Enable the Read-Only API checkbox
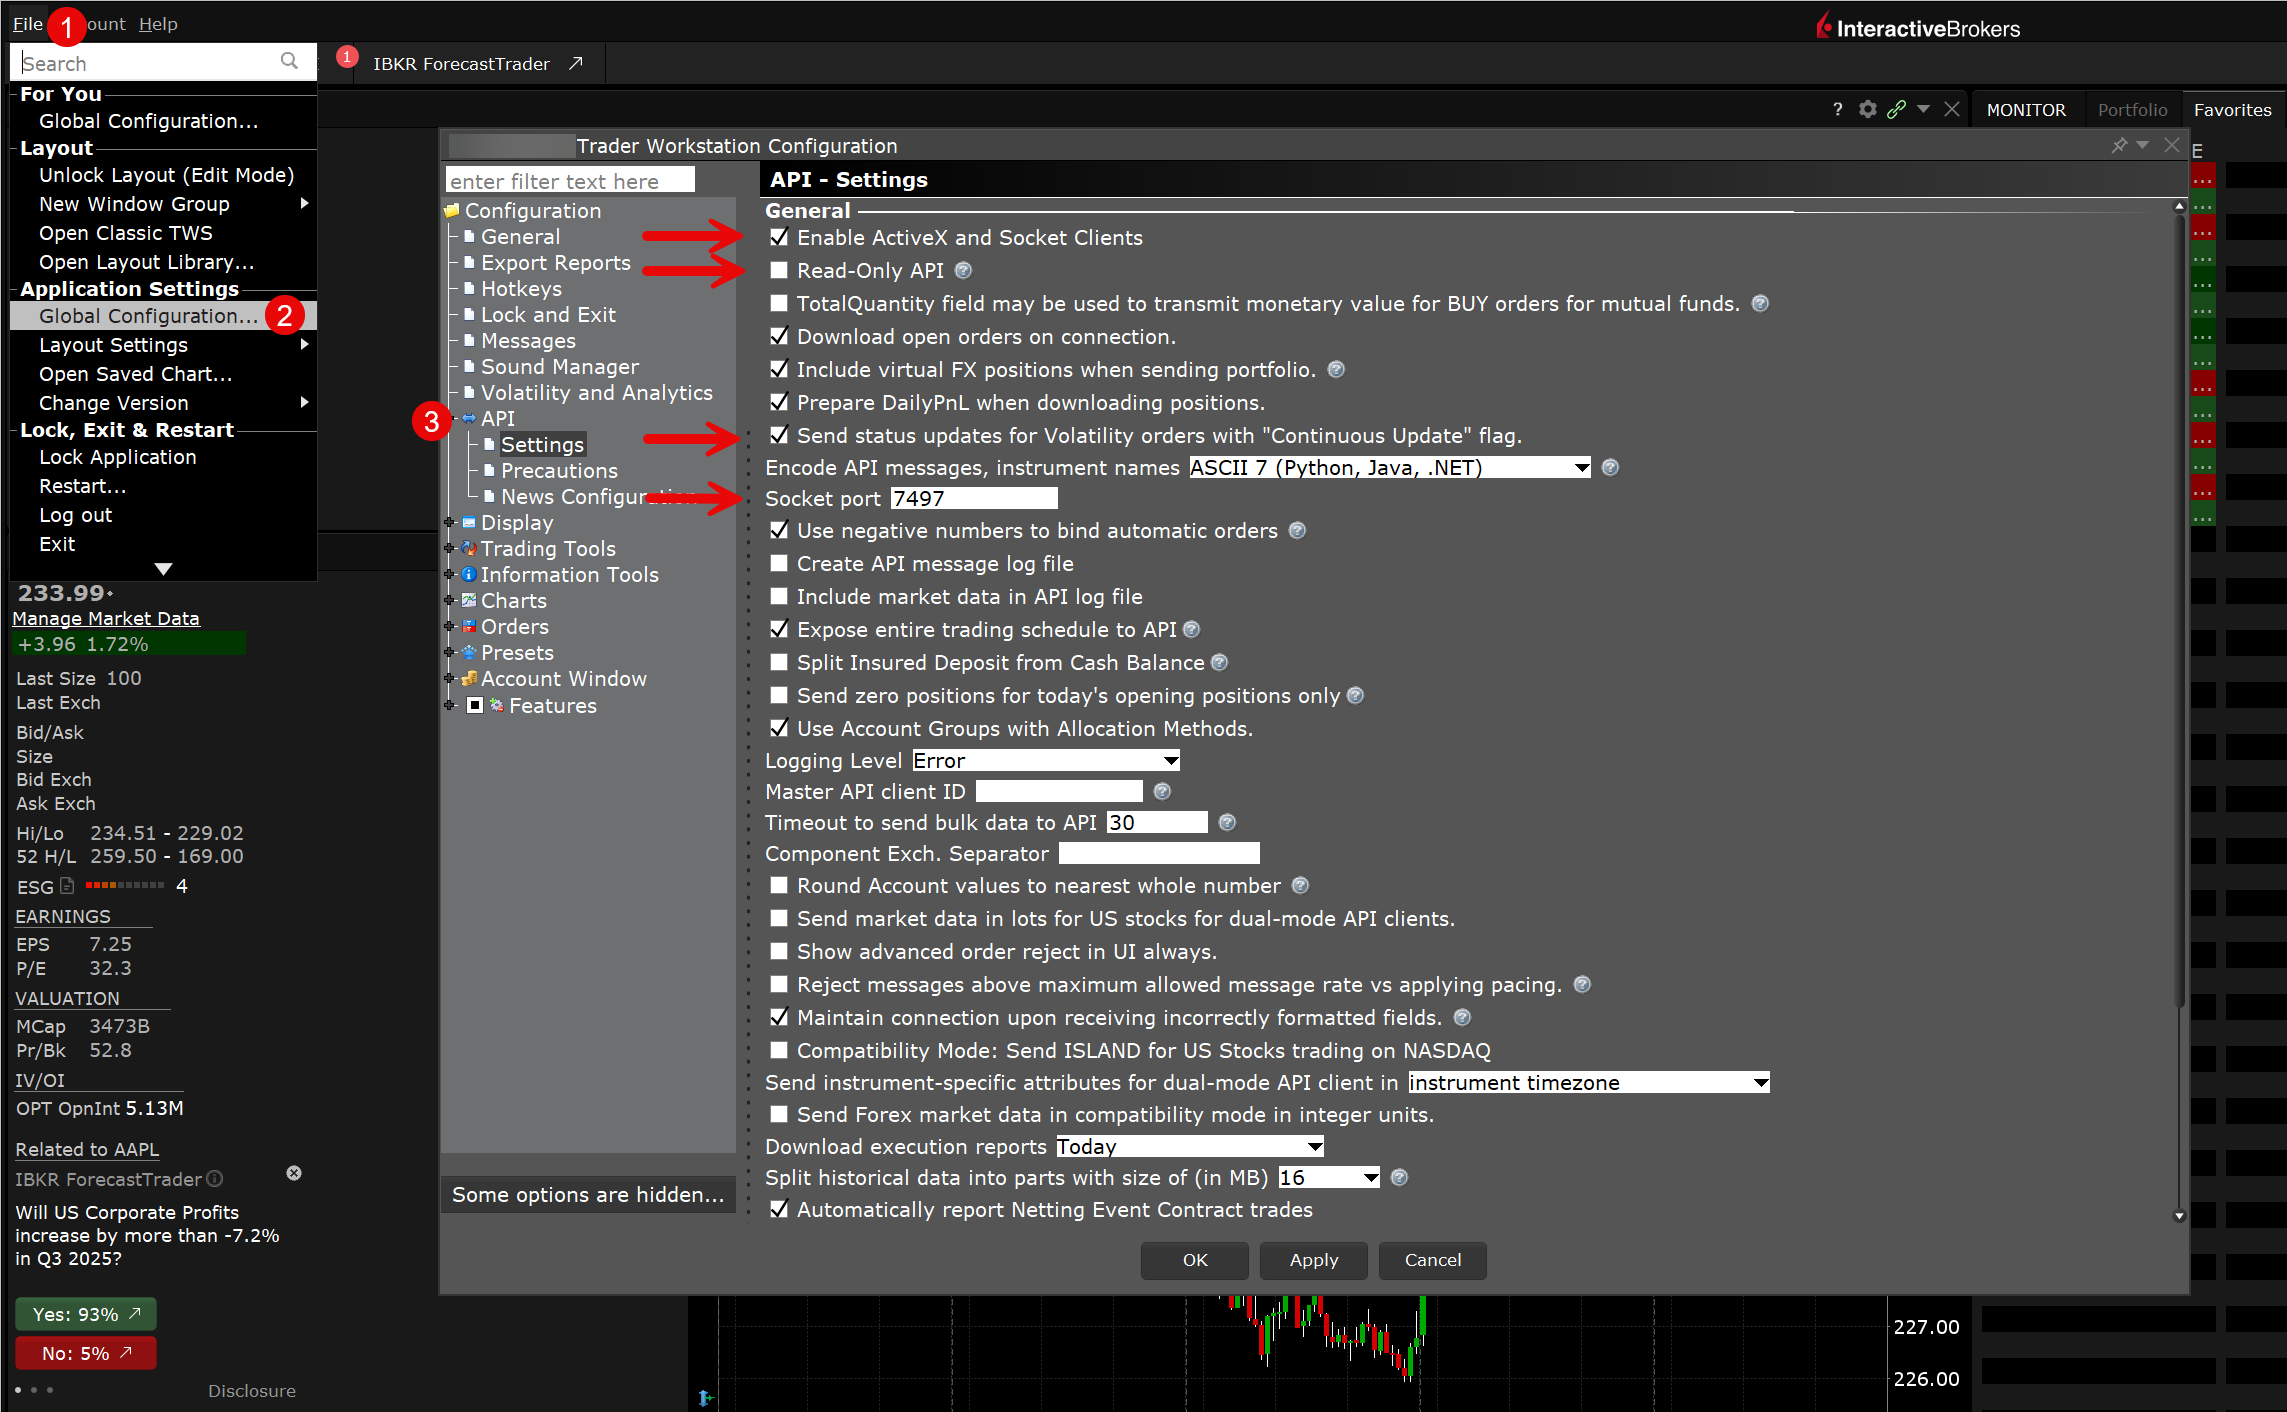This screenshot has height=1412, width=2287. pos(779,270)
